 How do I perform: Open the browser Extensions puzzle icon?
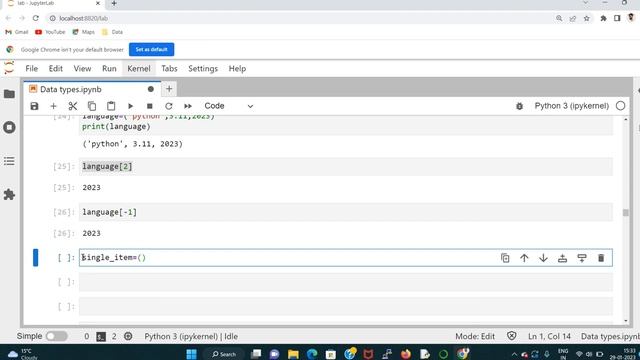point(603,18)
